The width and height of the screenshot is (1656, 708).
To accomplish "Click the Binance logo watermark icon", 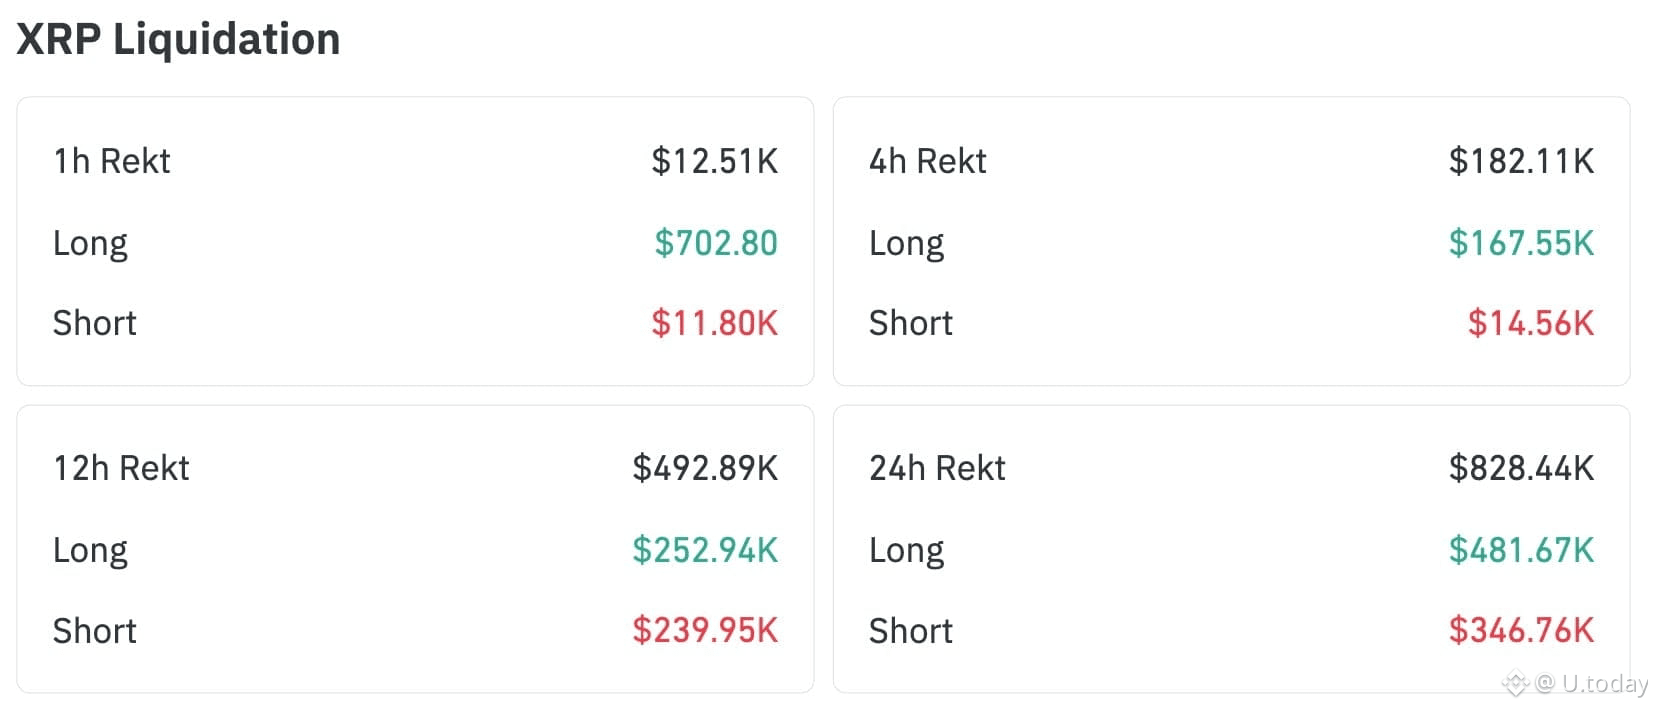I will coord(1515,684).
